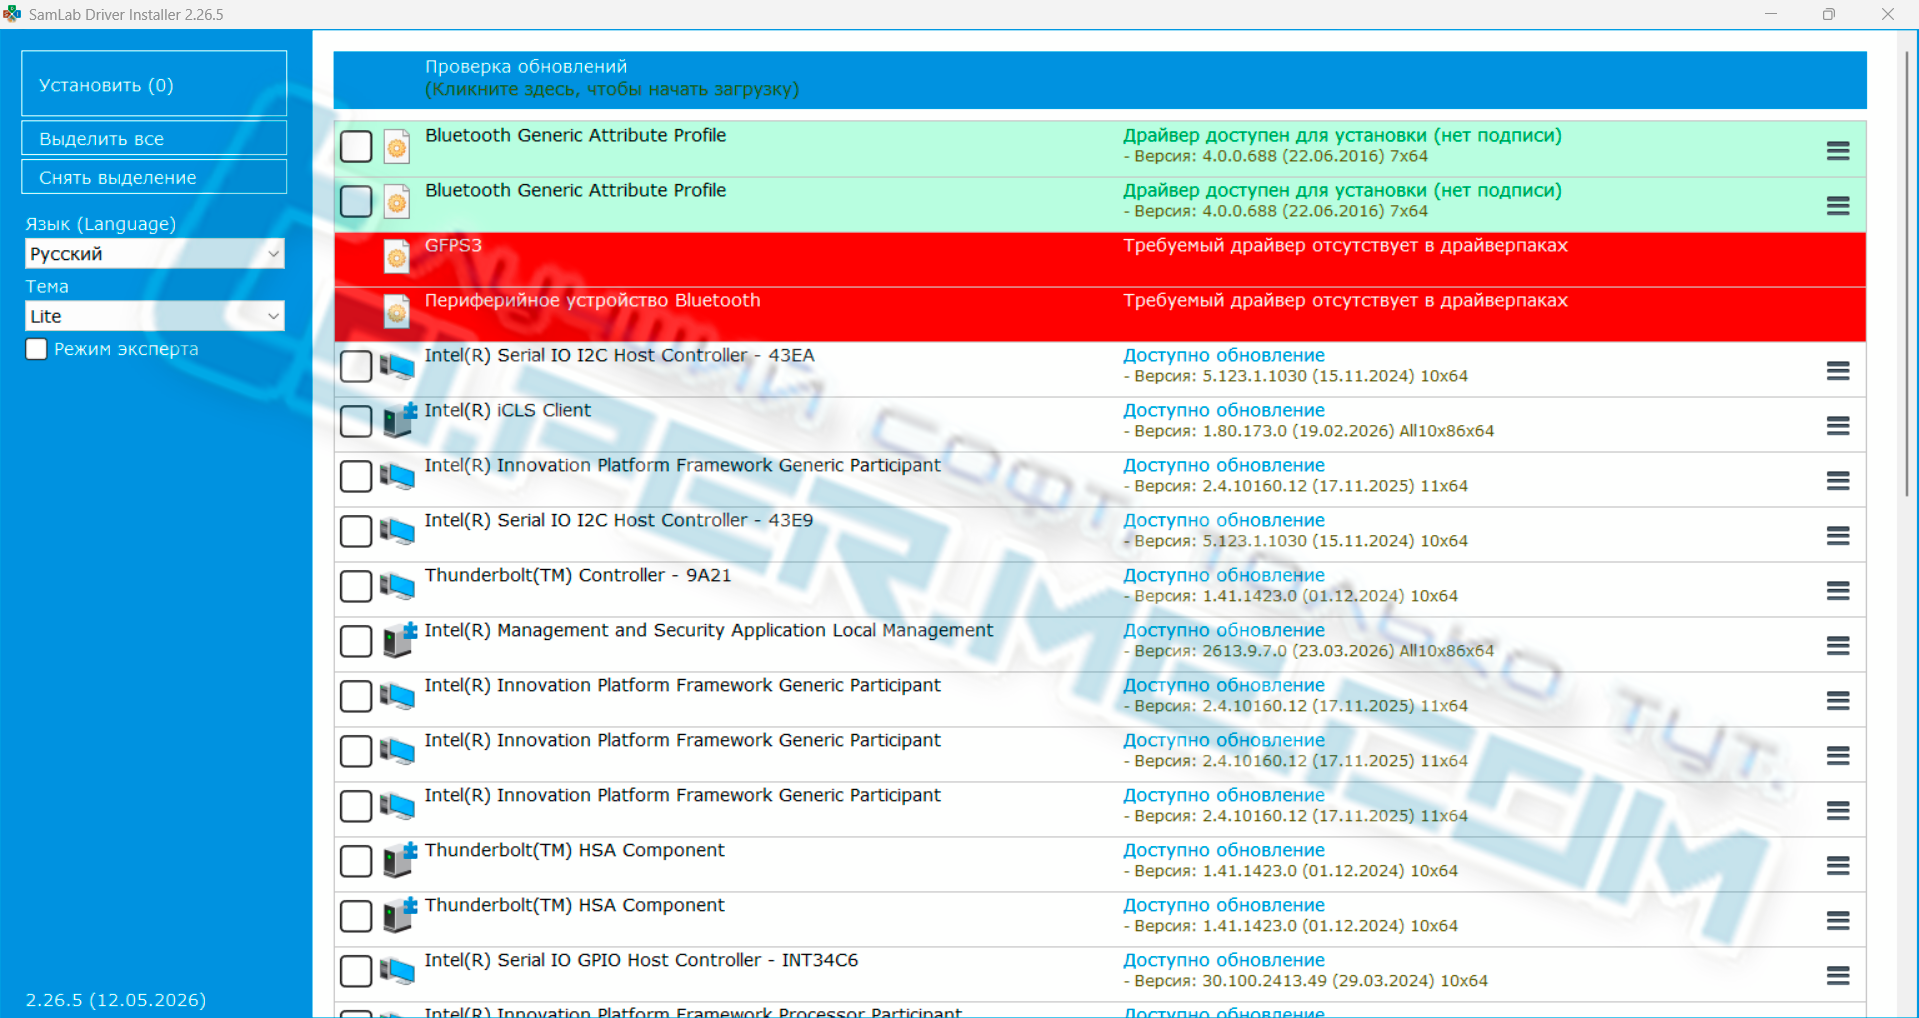This screenshot has height=1018, width=1919.
Task: Open the Язык (Language) dropdown showing Русский
Action: click(155, 254)
